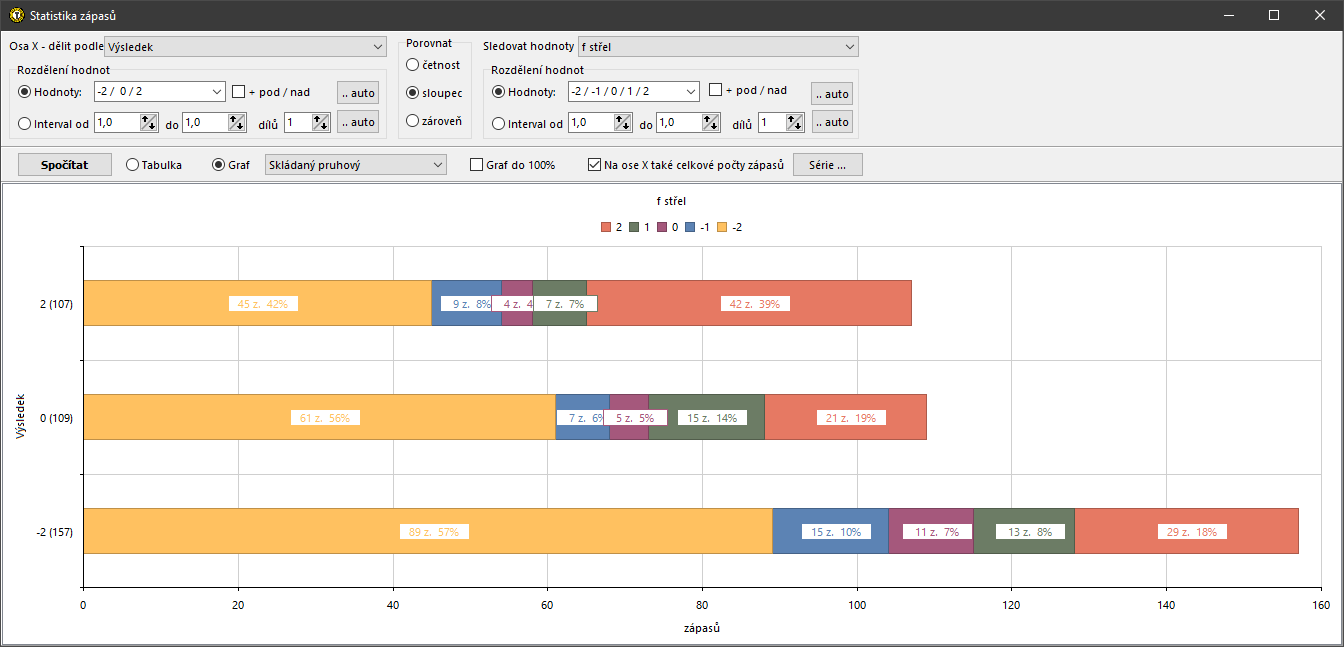Open the Sledovat hodnoty 'f střel' dropdown
This screenshot has width=1344, height=647.
click(718, 46)
